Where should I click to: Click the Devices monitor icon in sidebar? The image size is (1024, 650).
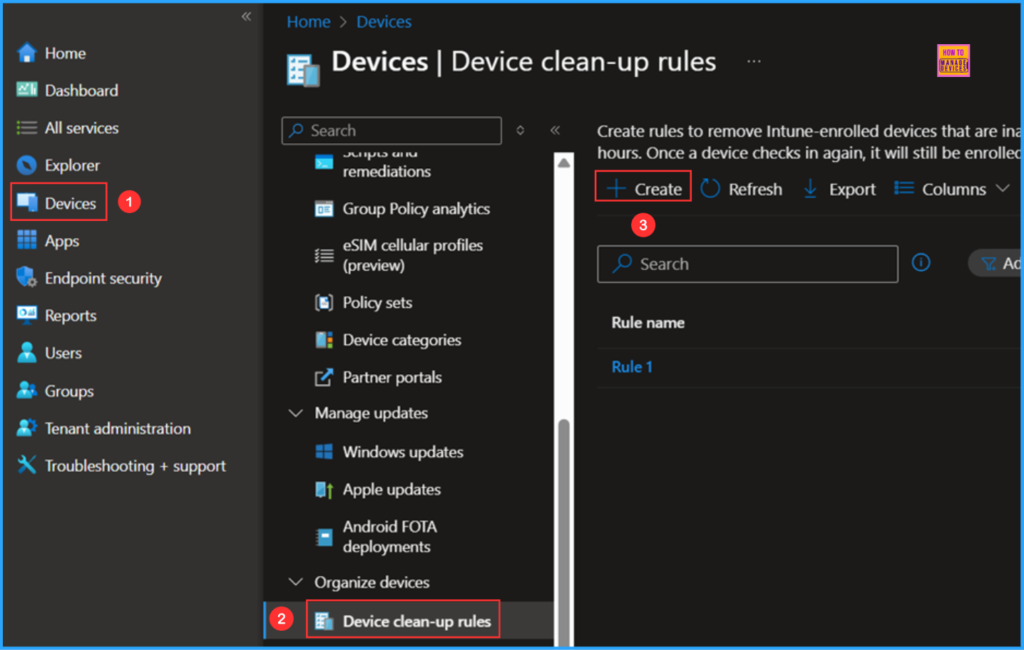click(x=27, y=203)
